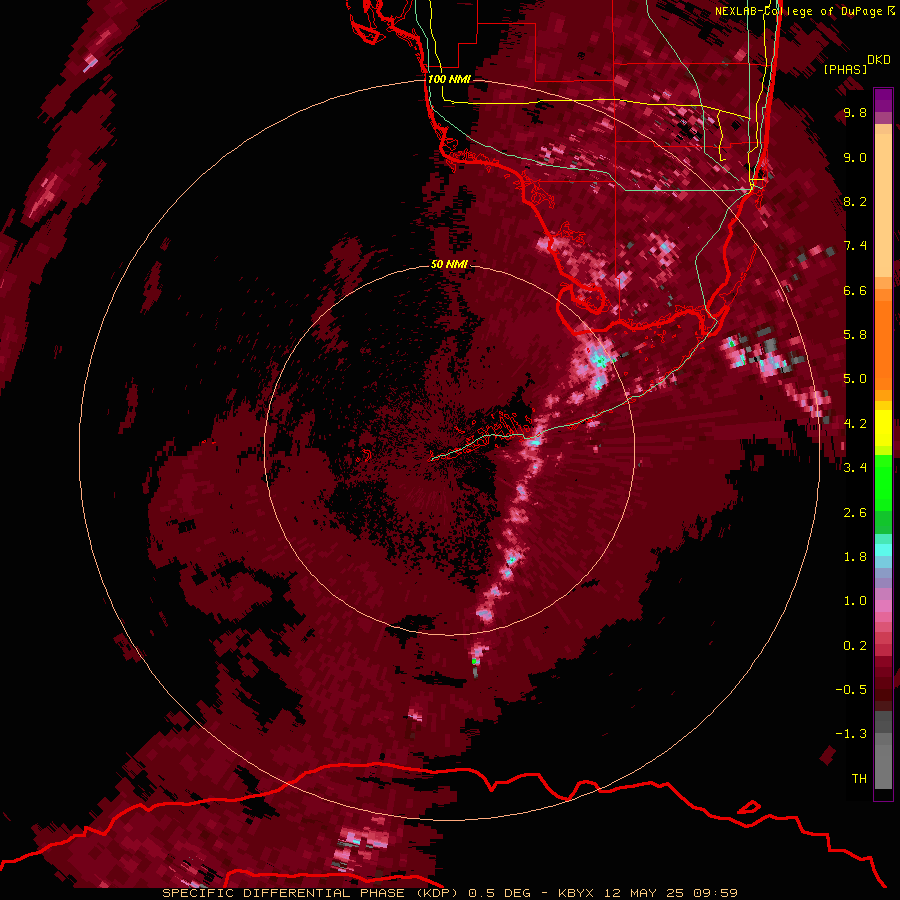Click the 5.8 value on color scale
Viewport: 900px width, 900px height.
(x=855, y=335)
